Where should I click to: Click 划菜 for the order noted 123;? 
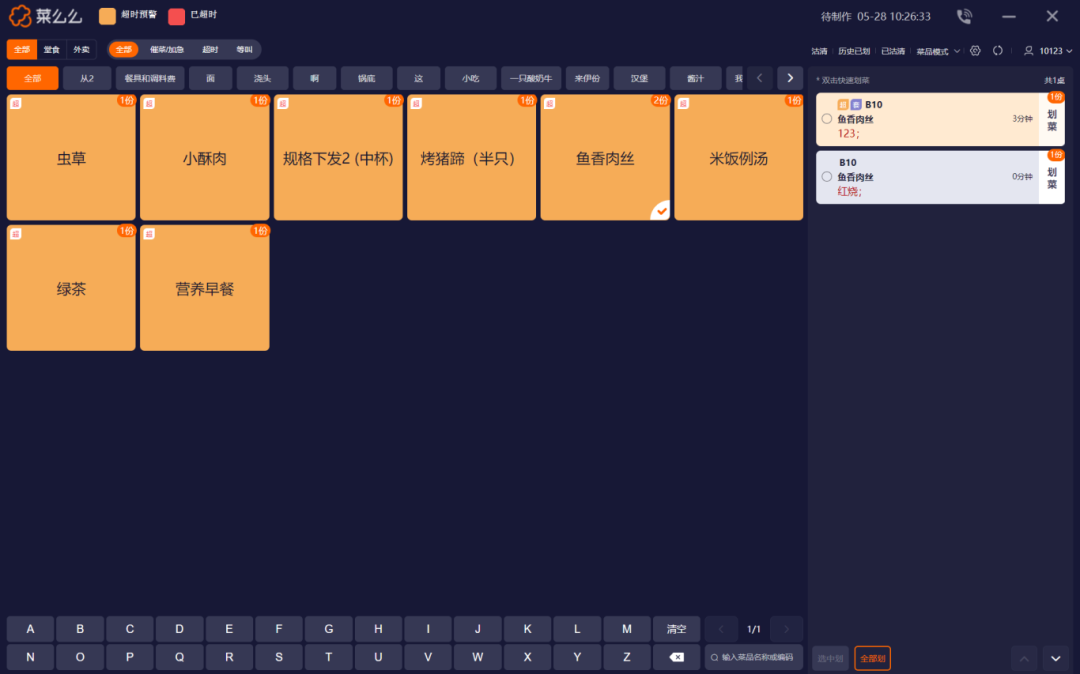(x=1052, y=120)
